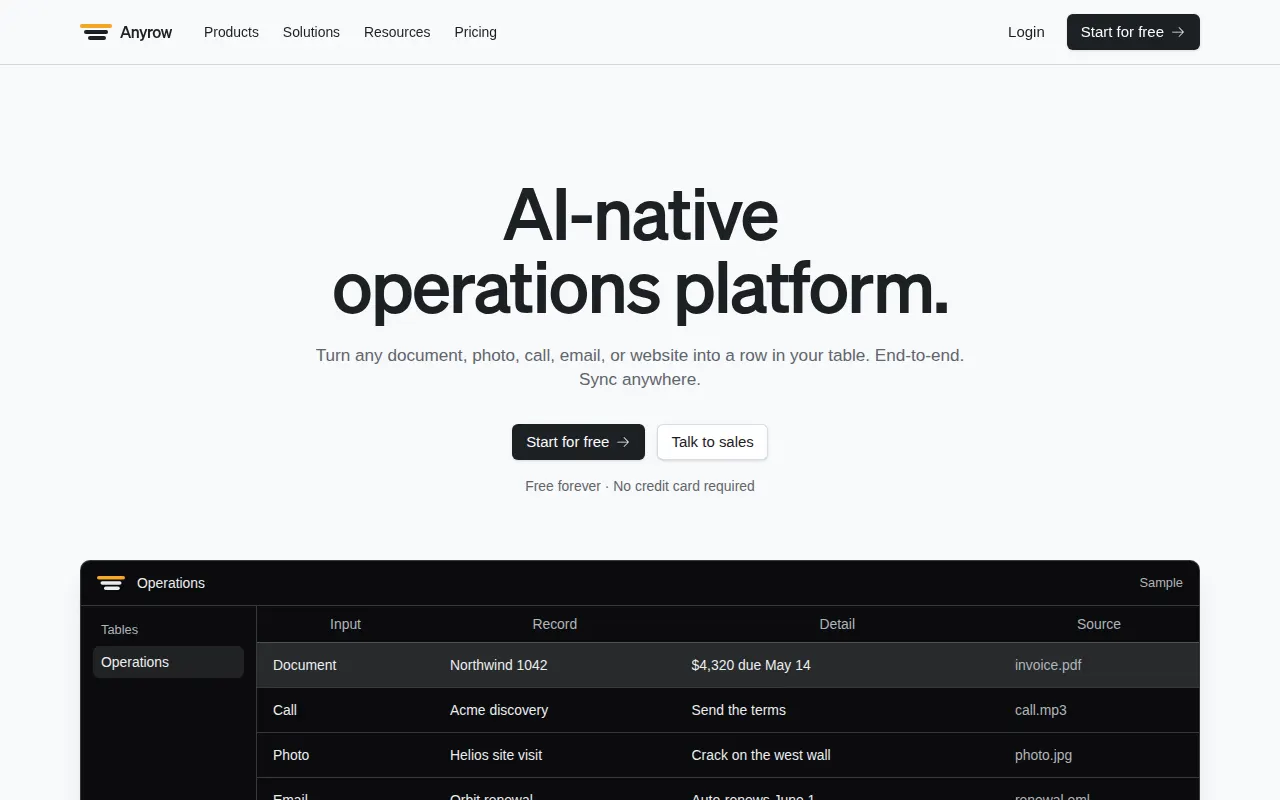Click the Call input cell

(346, 710)
